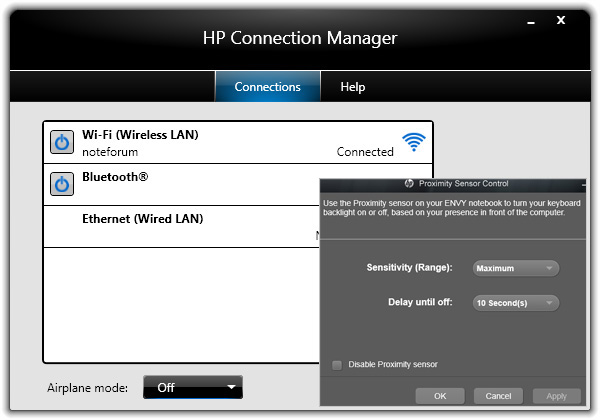Screen dimensions: 600x420
Task: Switch to the Connections tab
Action: 267,86
